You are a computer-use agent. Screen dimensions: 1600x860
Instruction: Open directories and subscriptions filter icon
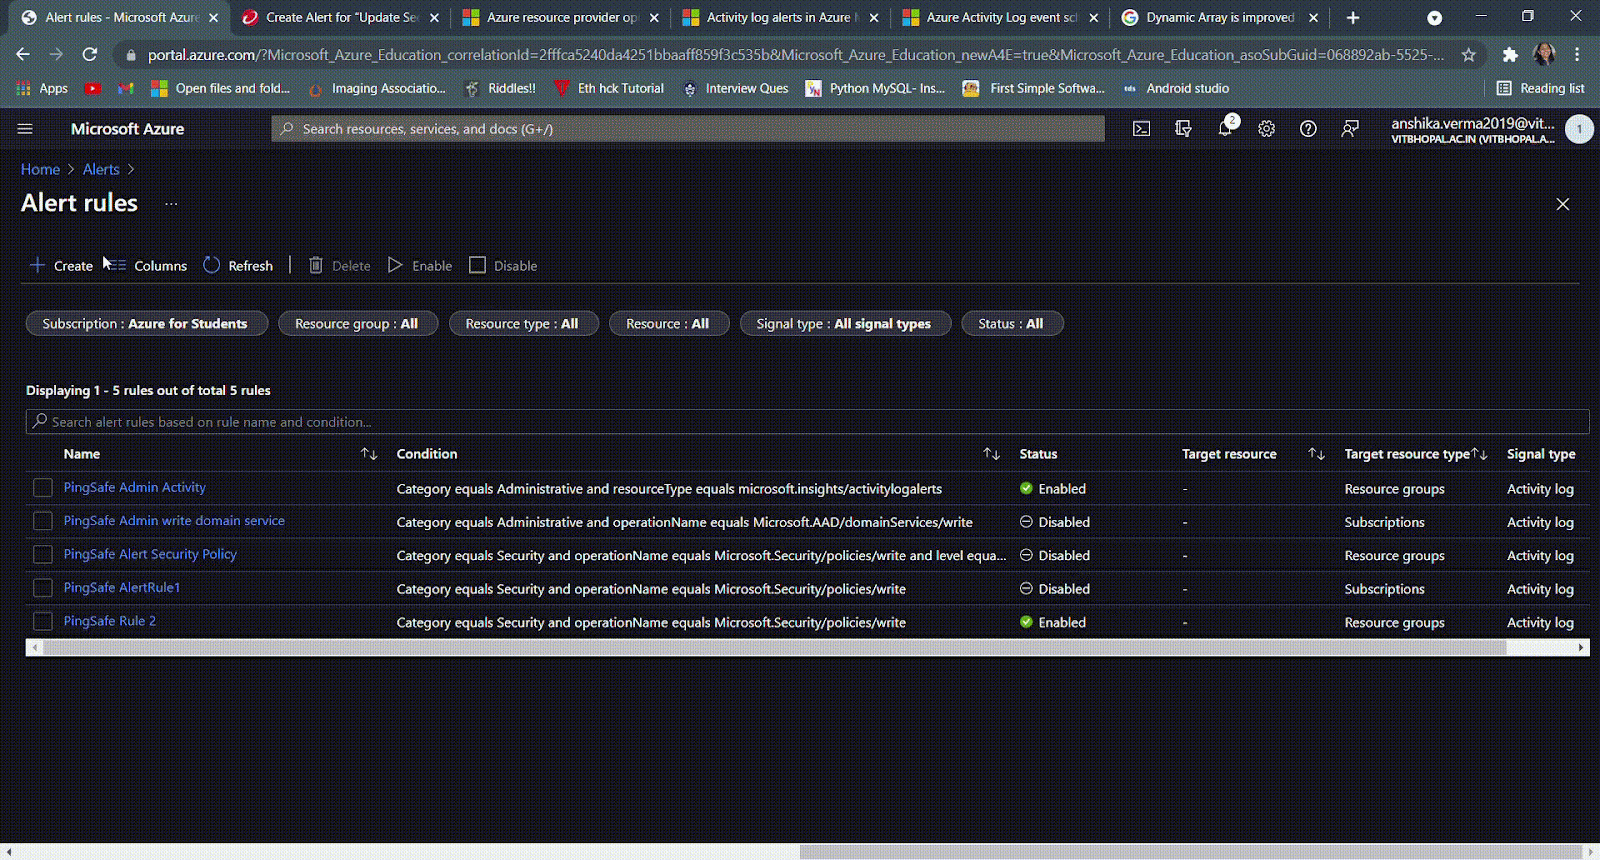tap(1183, 129)
